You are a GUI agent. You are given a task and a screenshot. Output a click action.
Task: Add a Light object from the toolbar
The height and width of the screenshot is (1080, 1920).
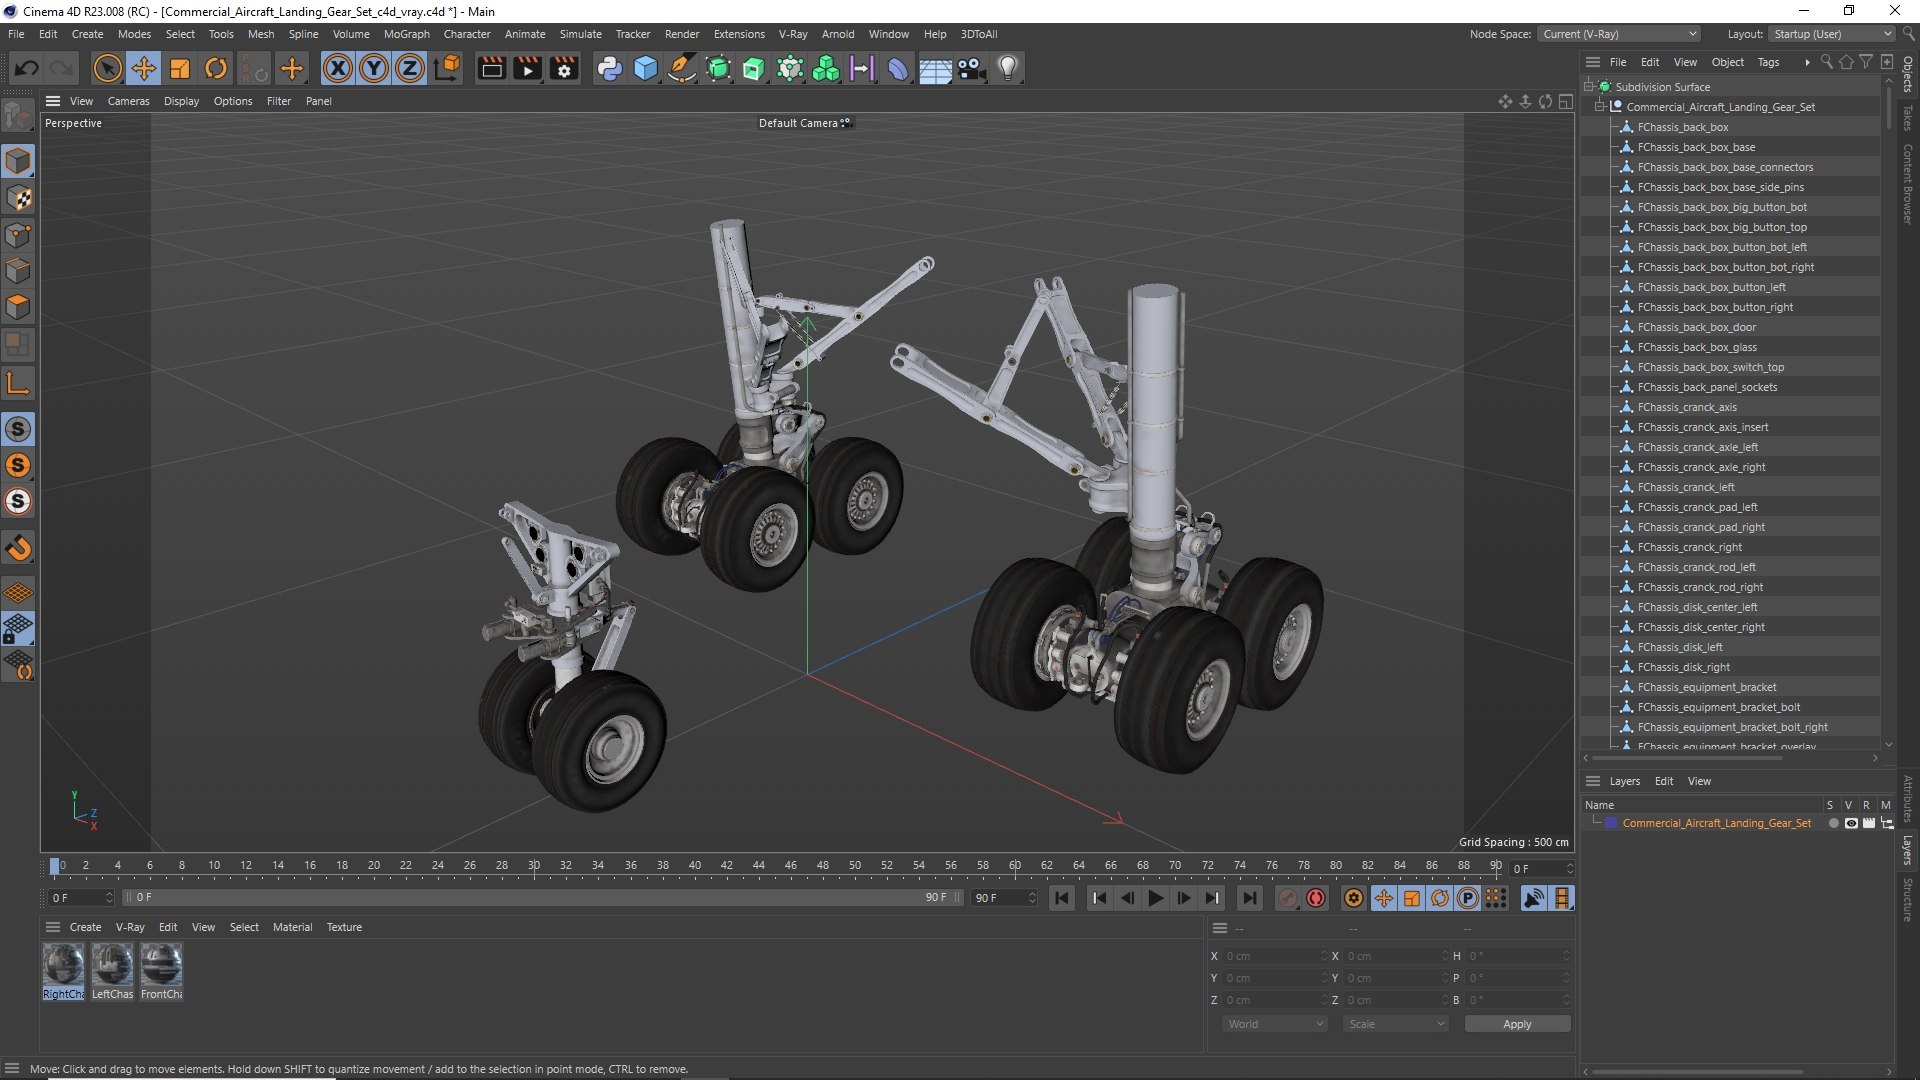point(1008,68)
